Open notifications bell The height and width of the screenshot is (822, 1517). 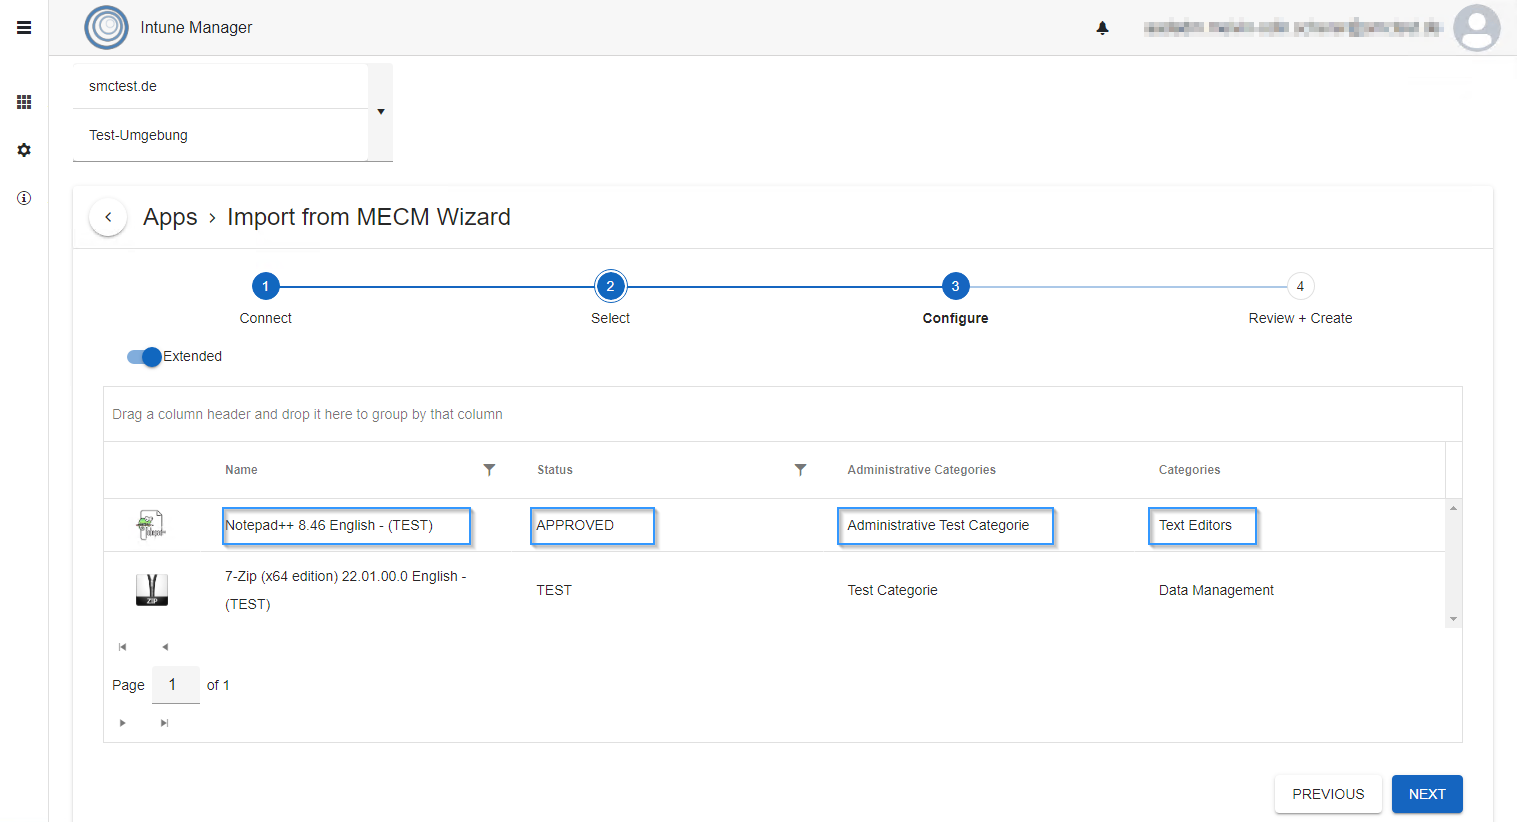(x=1102, y=28)
